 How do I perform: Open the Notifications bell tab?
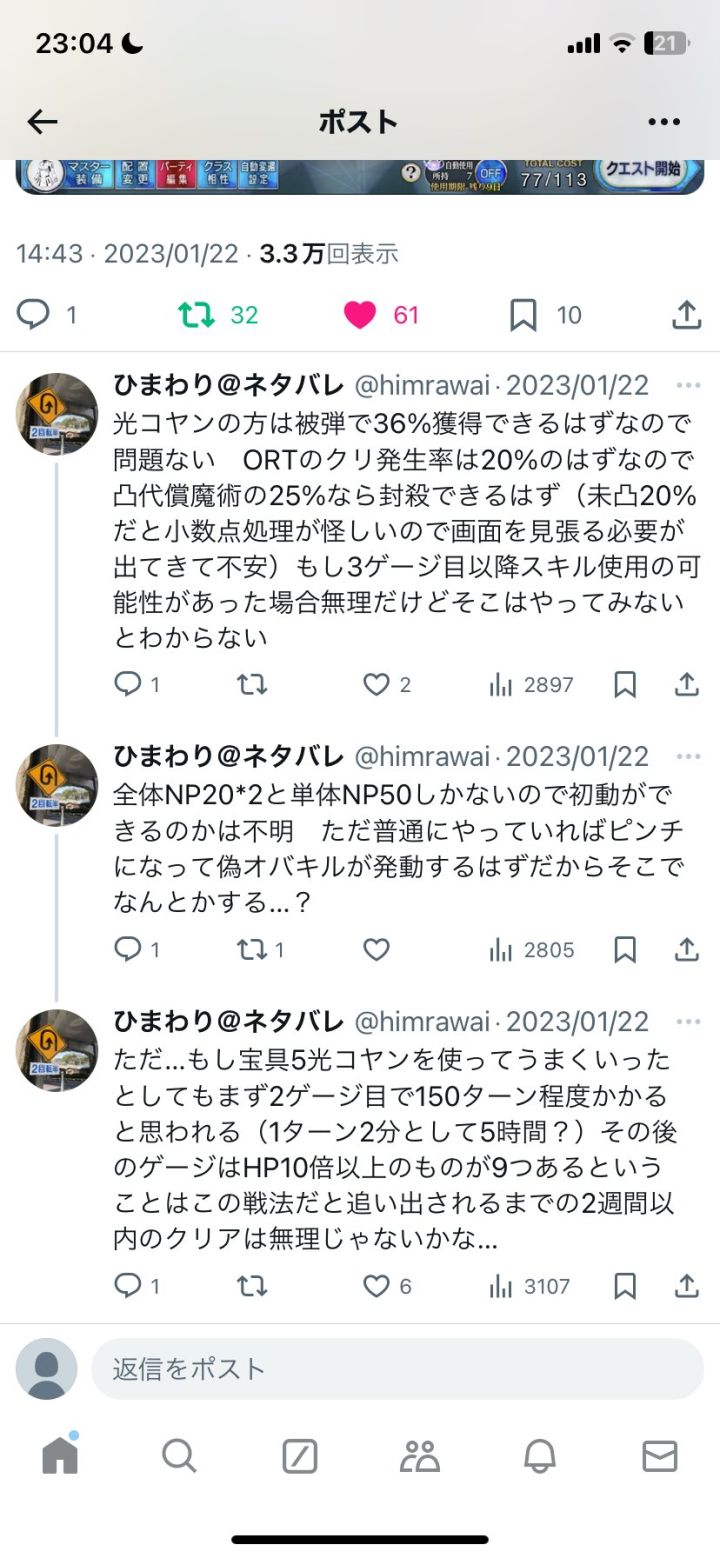(540, 1457)
